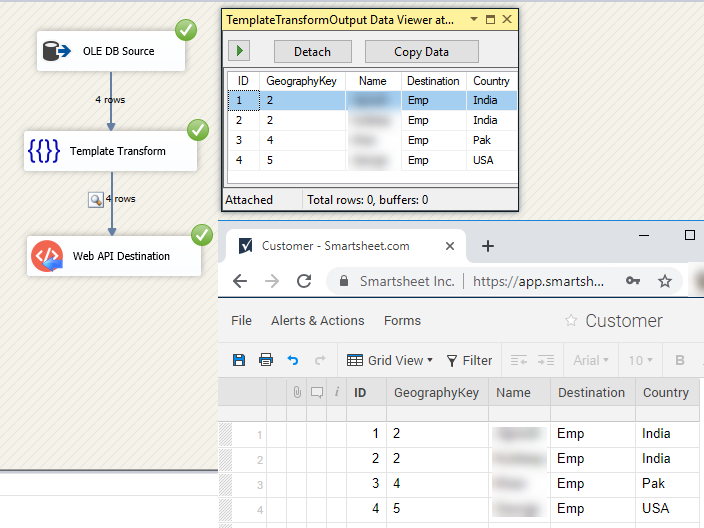Redo change in Smartsheet toolbar

pos(320,360)
